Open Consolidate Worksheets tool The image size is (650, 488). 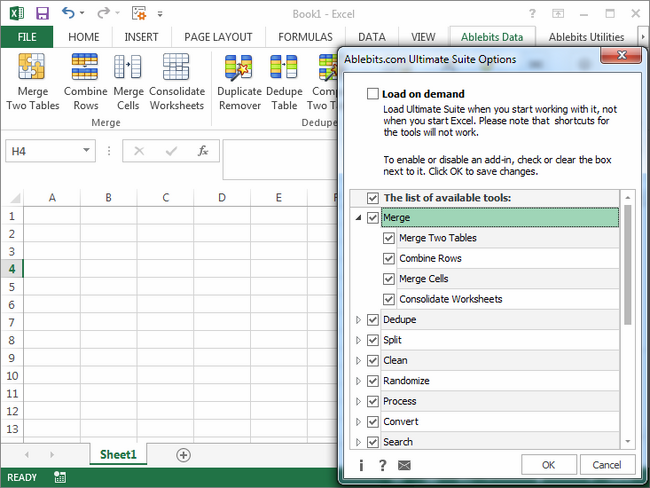point(177,82)
